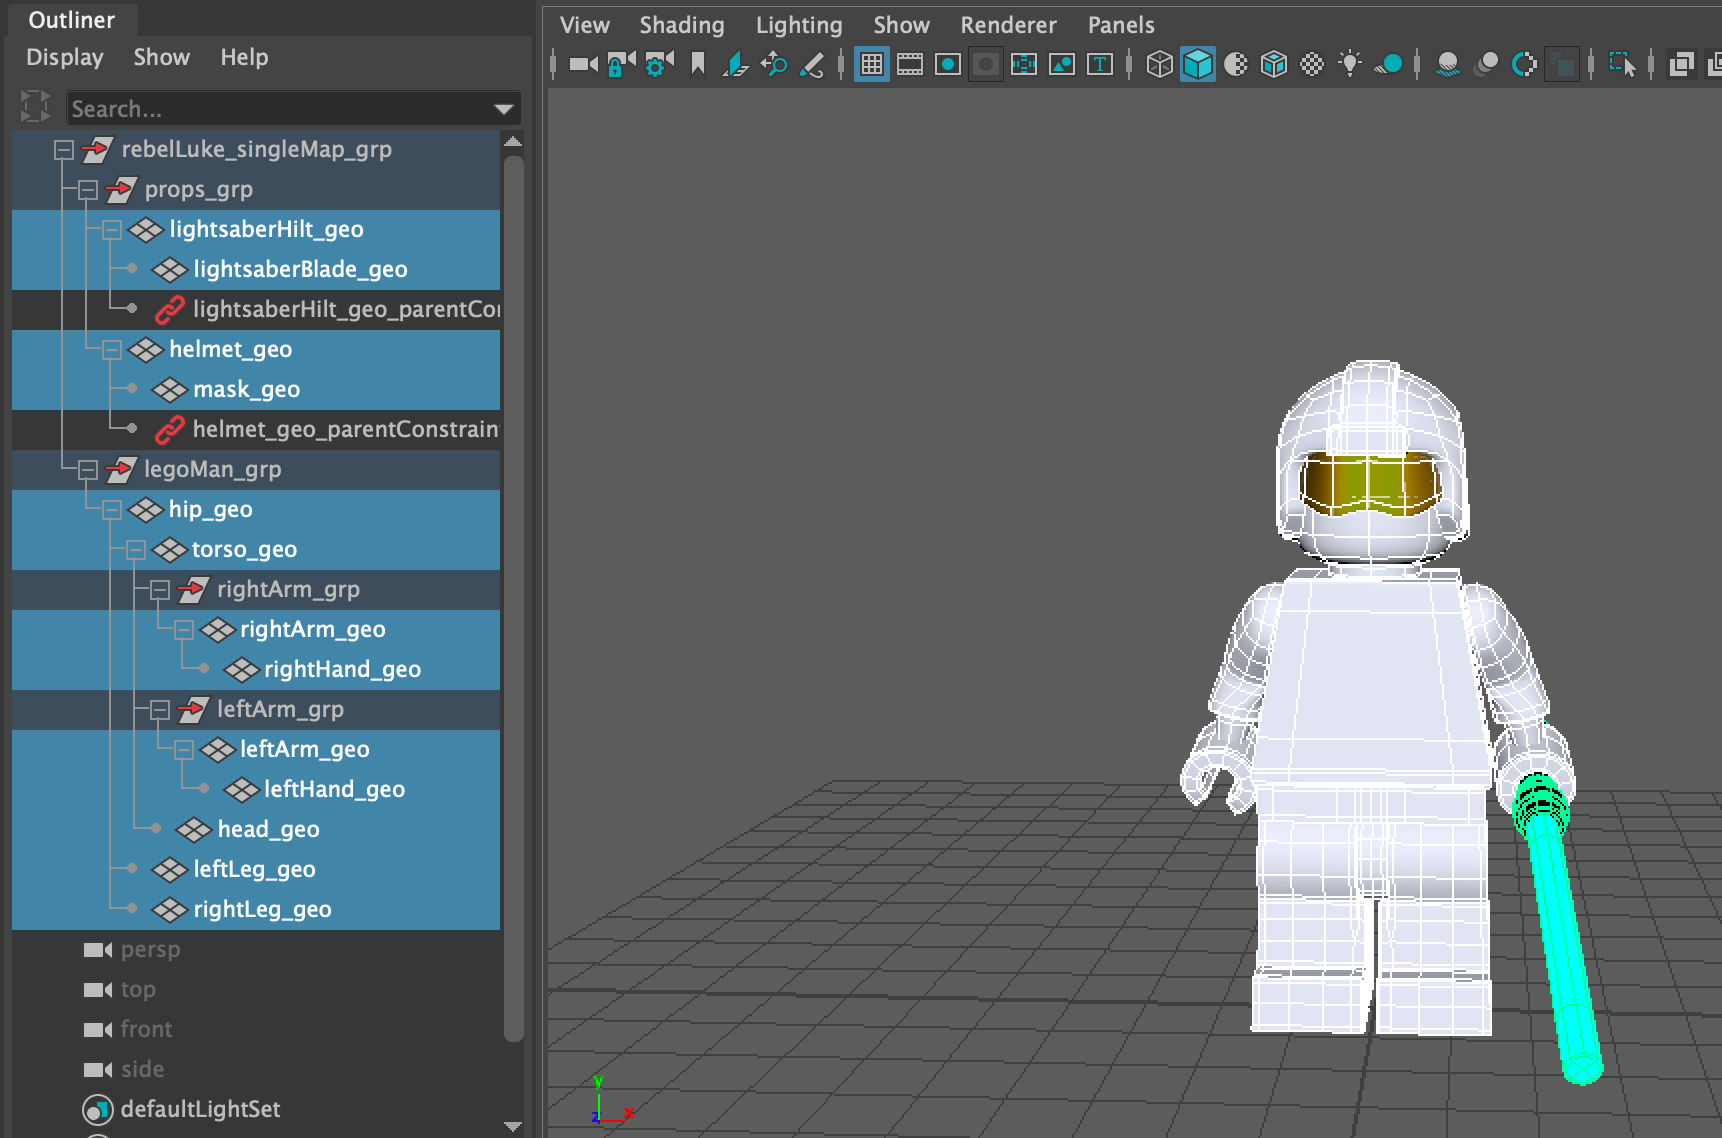Click the Select Camera icon in viewport toolbar
Image resolution: width=1722 pixels, height=1138 pixels.
(x=583, y=65)
